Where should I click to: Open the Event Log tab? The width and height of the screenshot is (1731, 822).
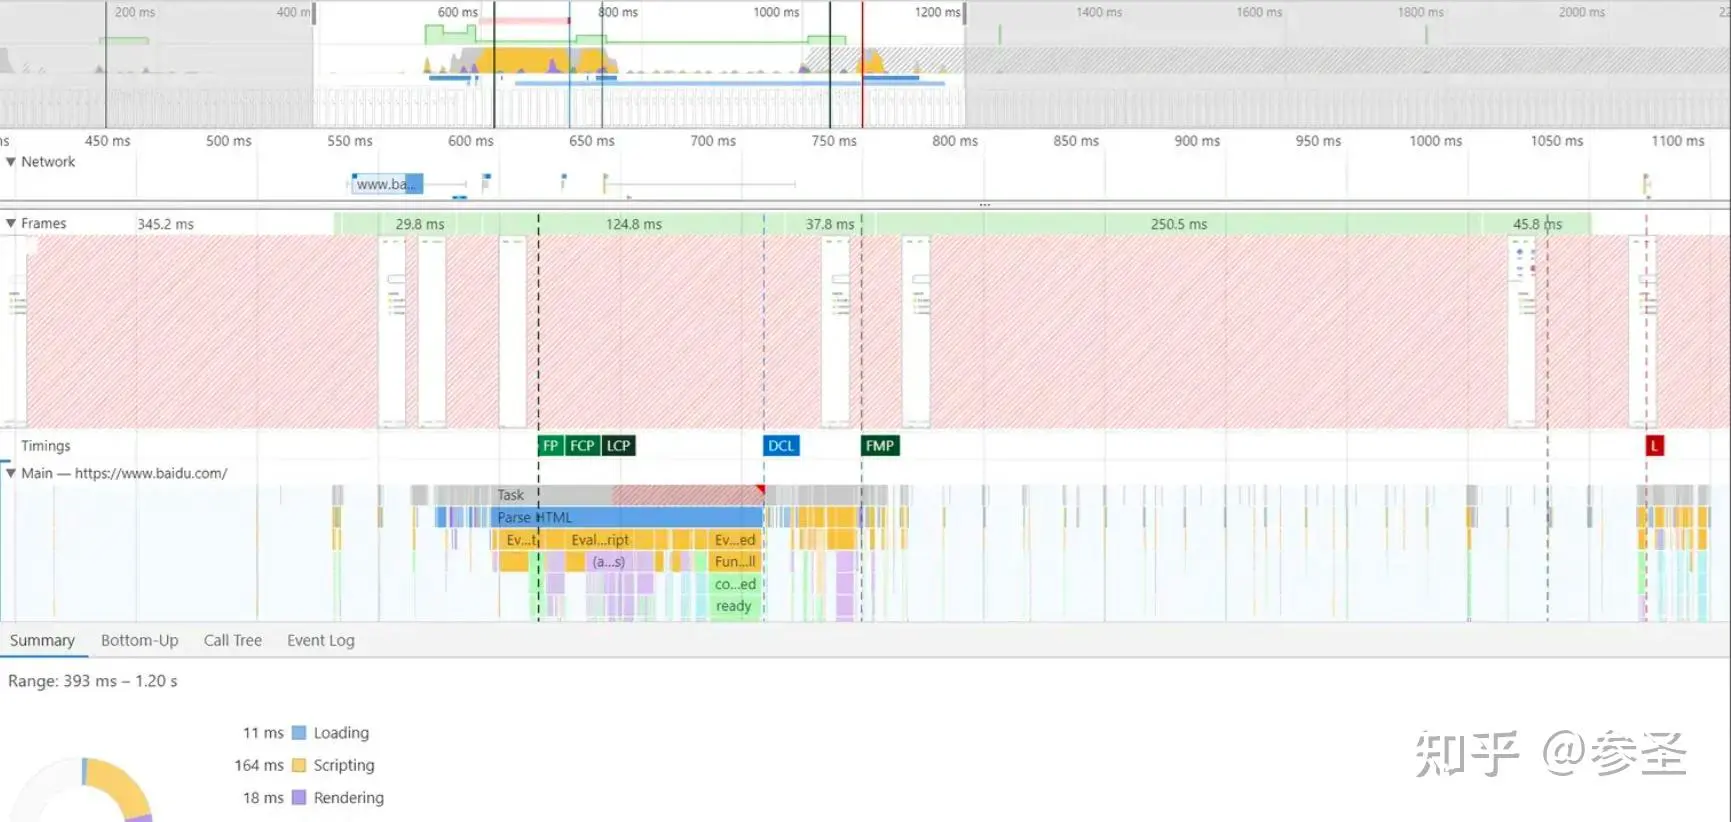pos(320,641)
